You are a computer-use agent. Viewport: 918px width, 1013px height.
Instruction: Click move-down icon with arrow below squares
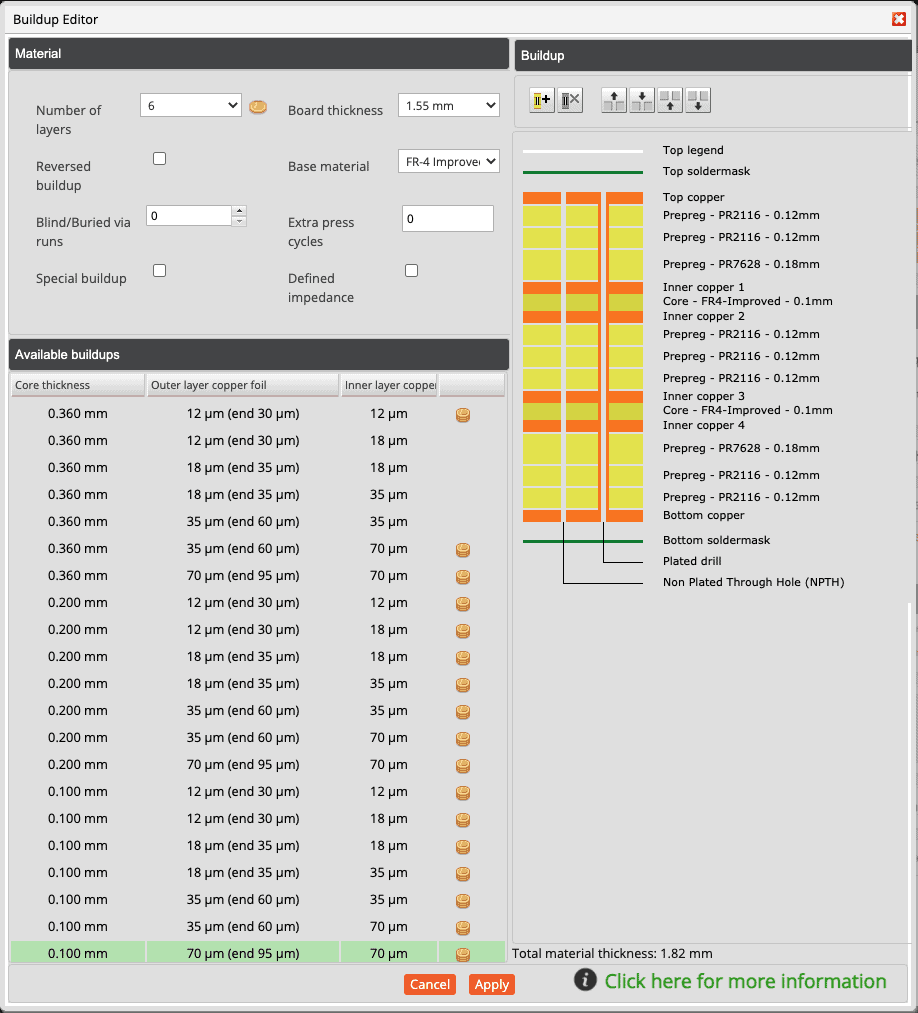pos(698,101)
